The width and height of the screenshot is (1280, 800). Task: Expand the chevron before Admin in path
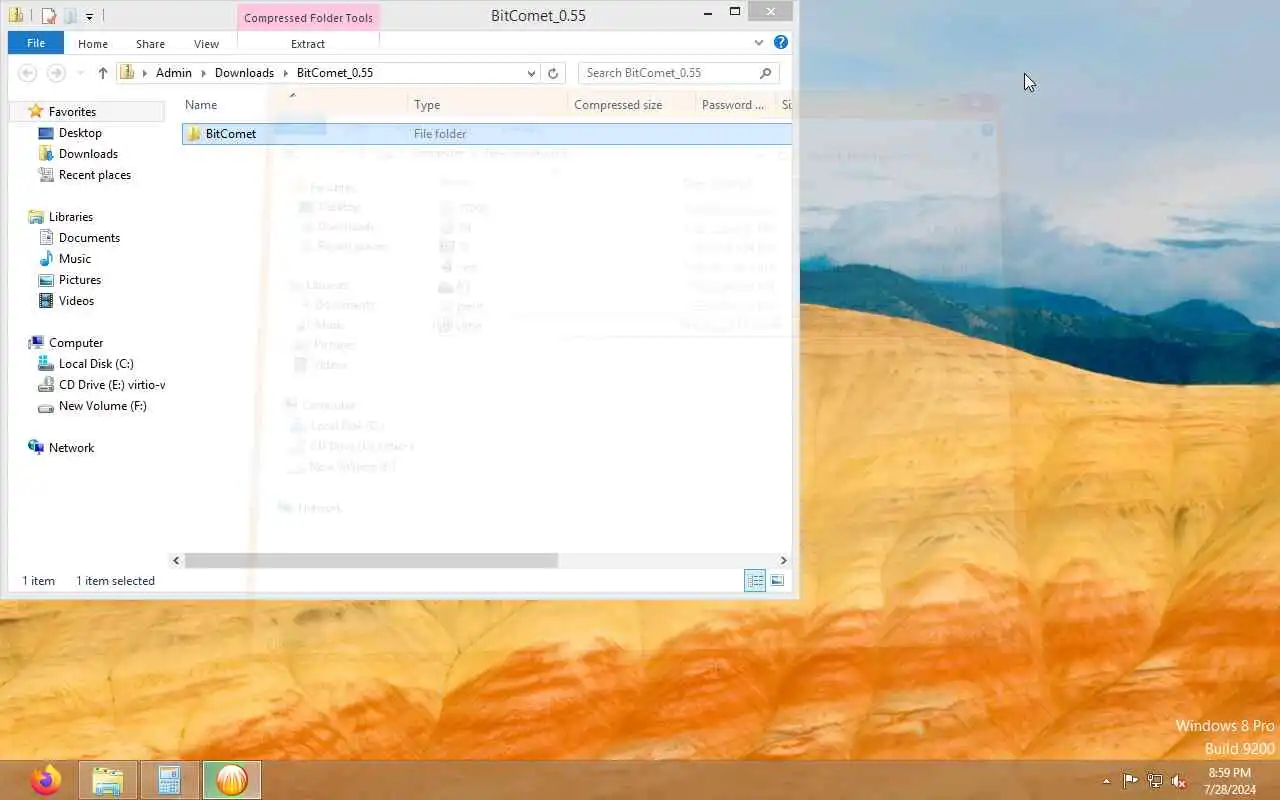[x=145, y=73]
